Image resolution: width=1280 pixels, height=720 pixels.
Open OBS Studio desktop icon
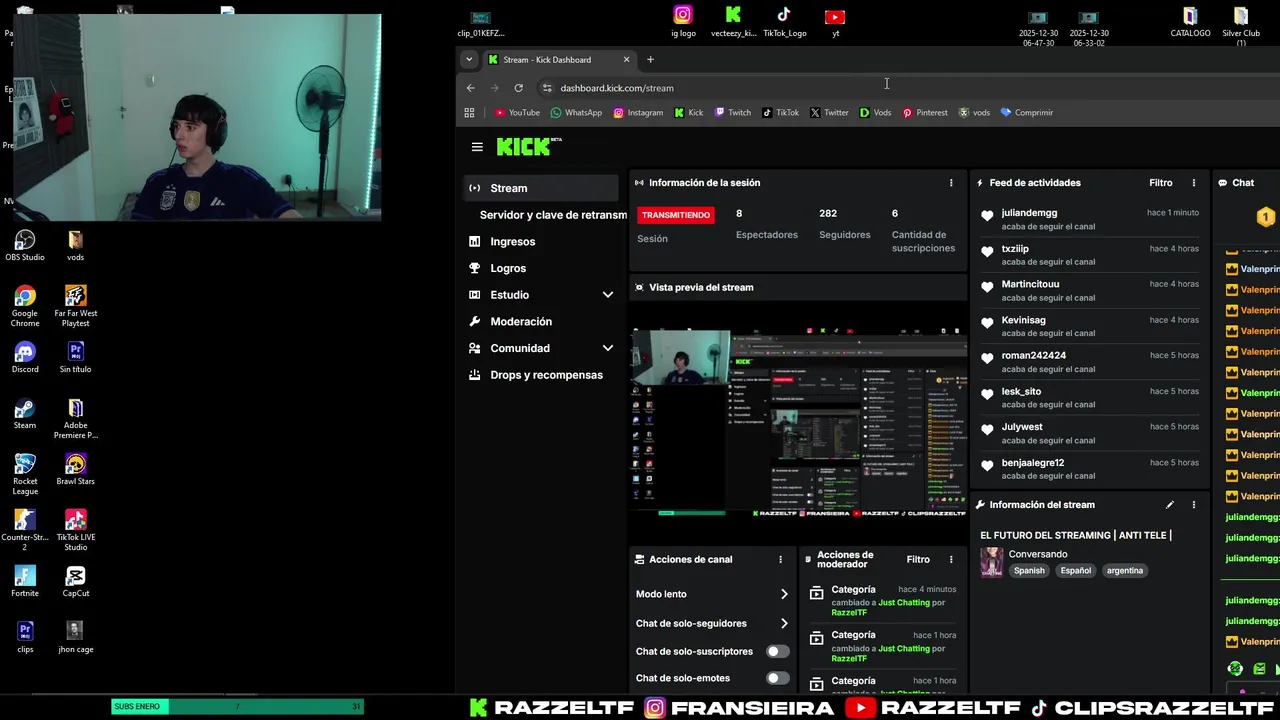[25, 246]
